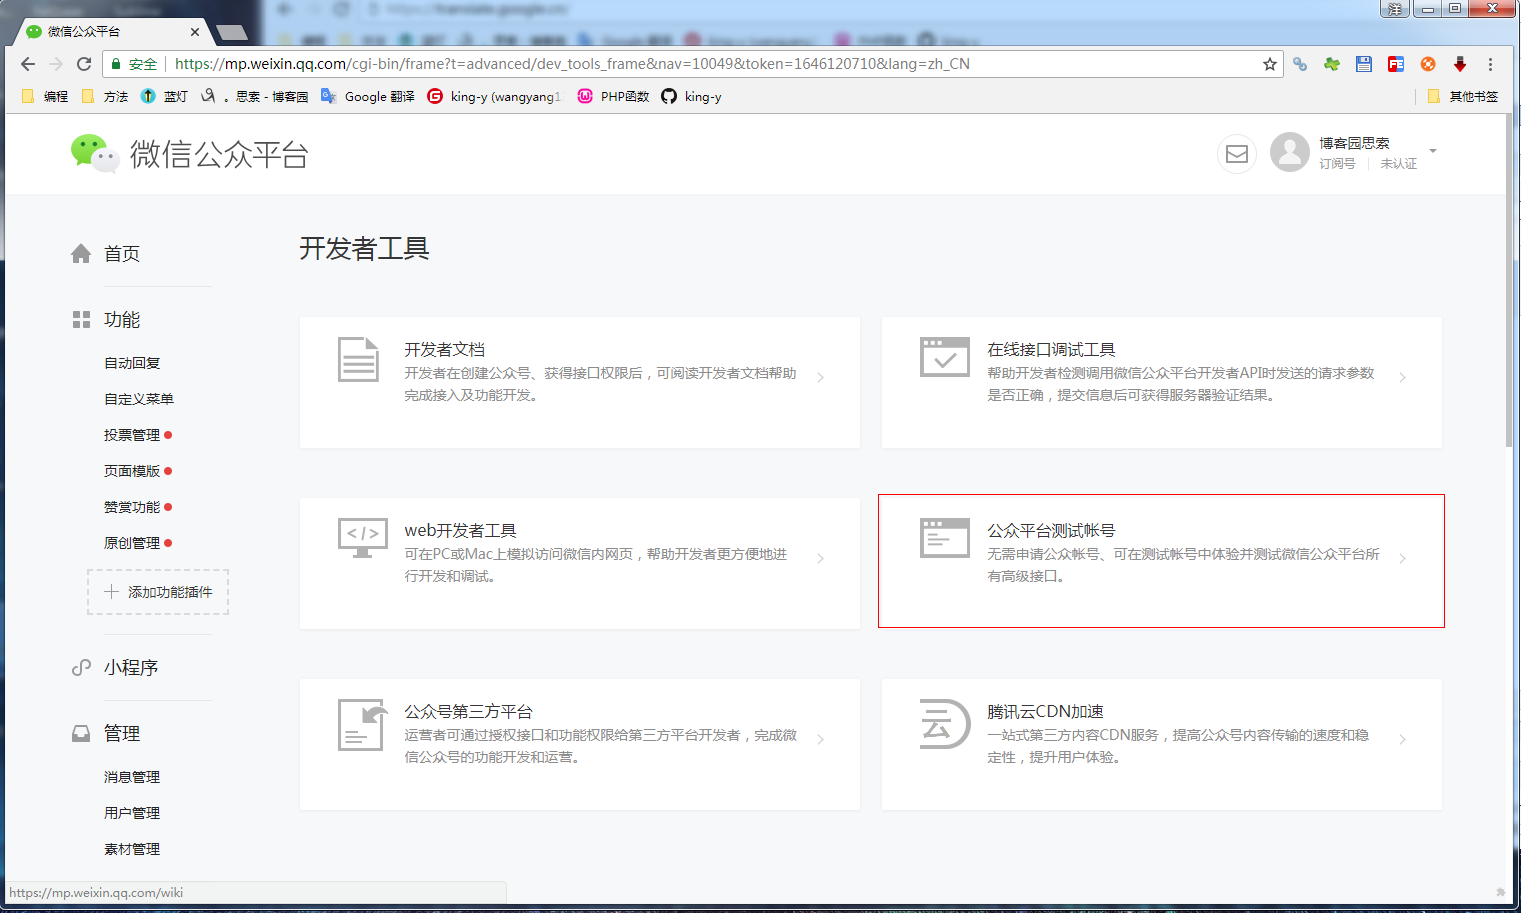Click the page vertical scrollbar thumb
The height and width of the screenshot is (913, 1521).
coord(1509,281)
